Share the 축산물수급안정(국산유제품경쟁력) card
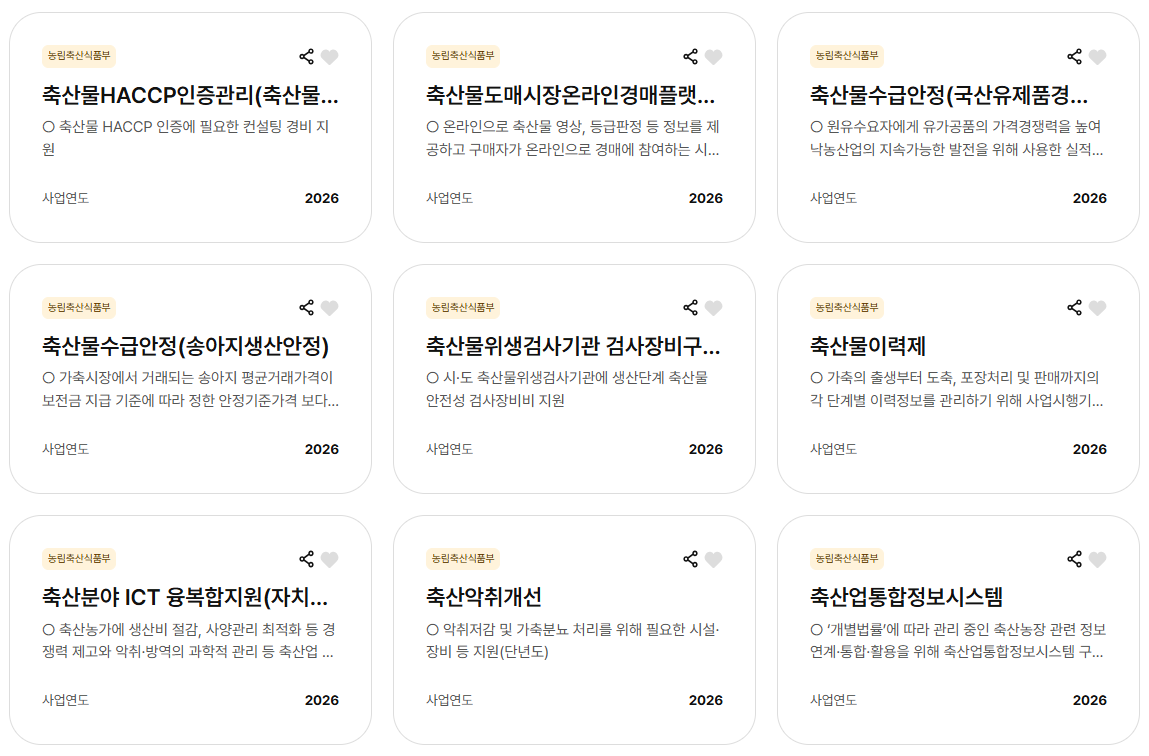 coord(1074,57)
